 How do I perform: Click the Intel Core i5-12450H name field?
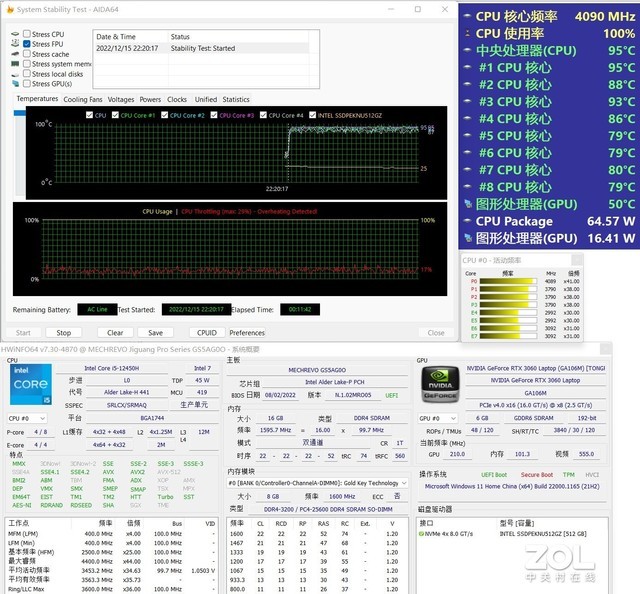[112, 368]
